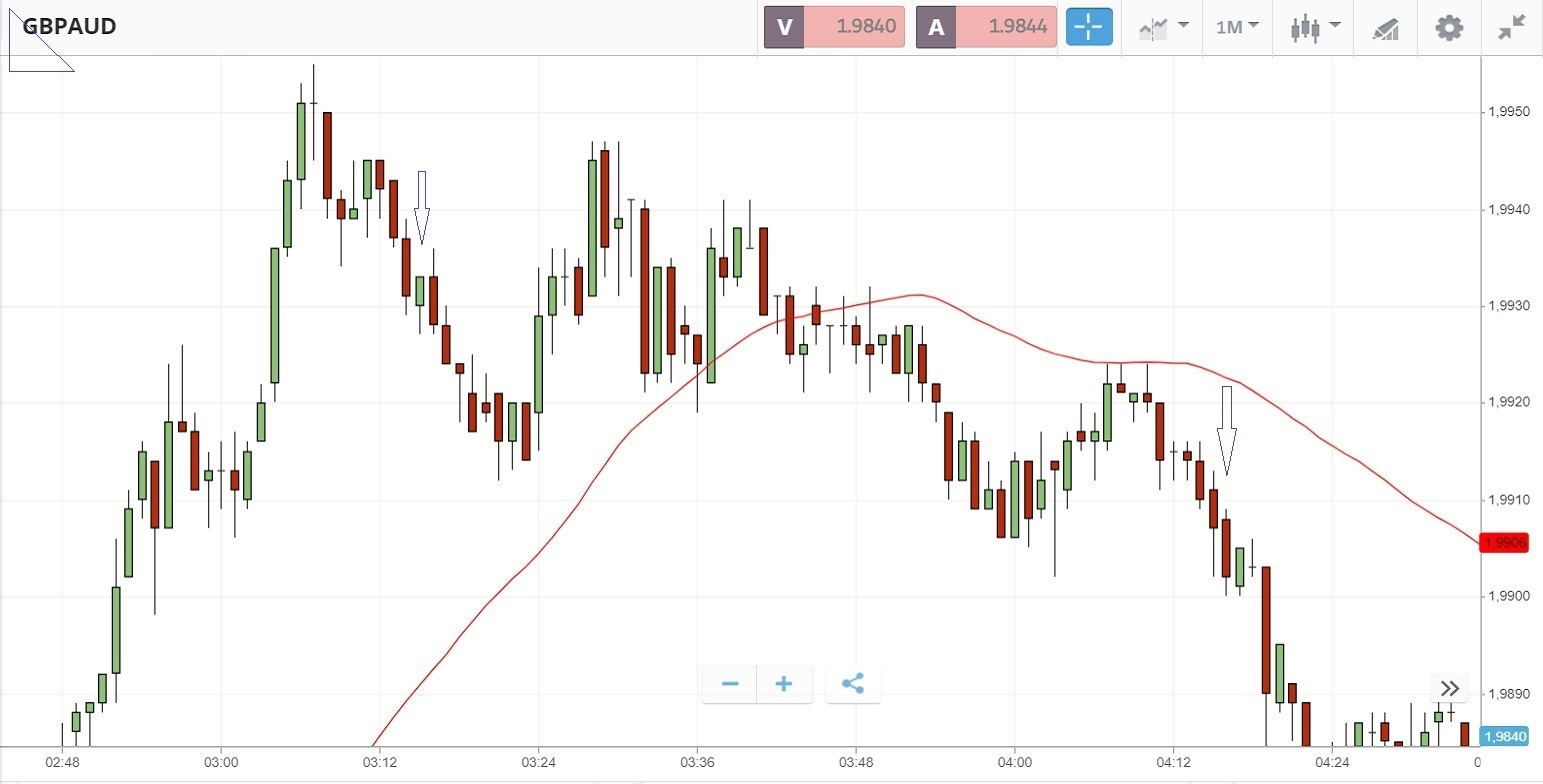The image size is (1543, 784).
Task: Open chart settings gear
Action: [x=1449, y=27]
